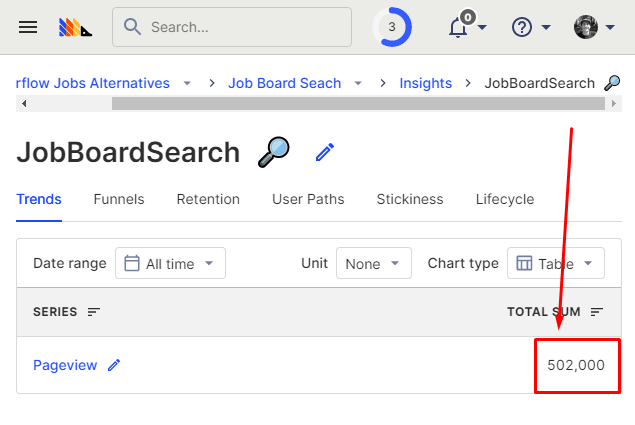This screenshot has width=635, height=425.
Task: Click the pencil icon beside JobBoardSearch title
Action: coord(324,152)
